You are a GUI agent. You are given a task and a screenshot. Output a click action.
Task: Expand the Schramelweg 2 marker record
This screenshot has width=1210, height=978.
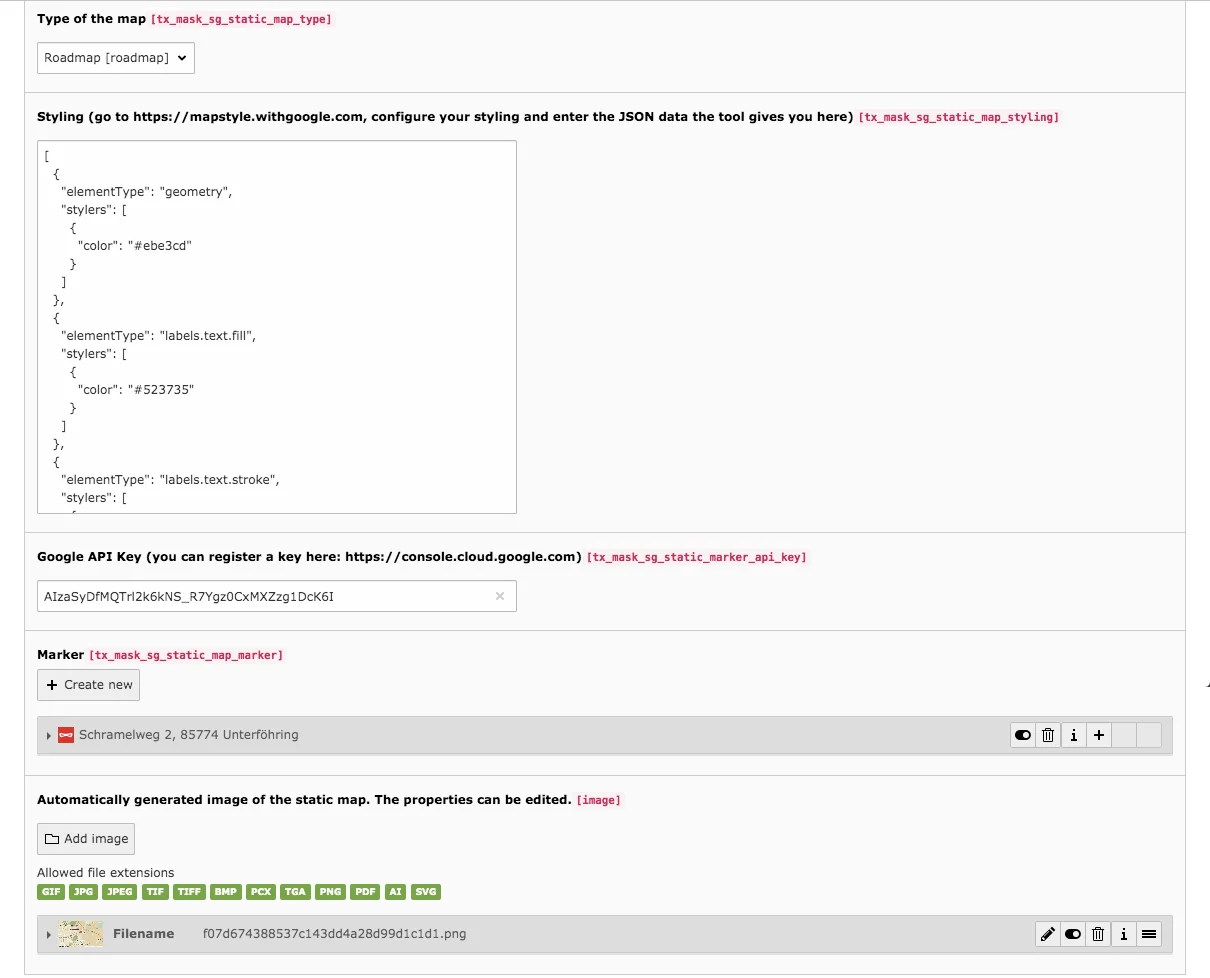(x=49, y=735)
